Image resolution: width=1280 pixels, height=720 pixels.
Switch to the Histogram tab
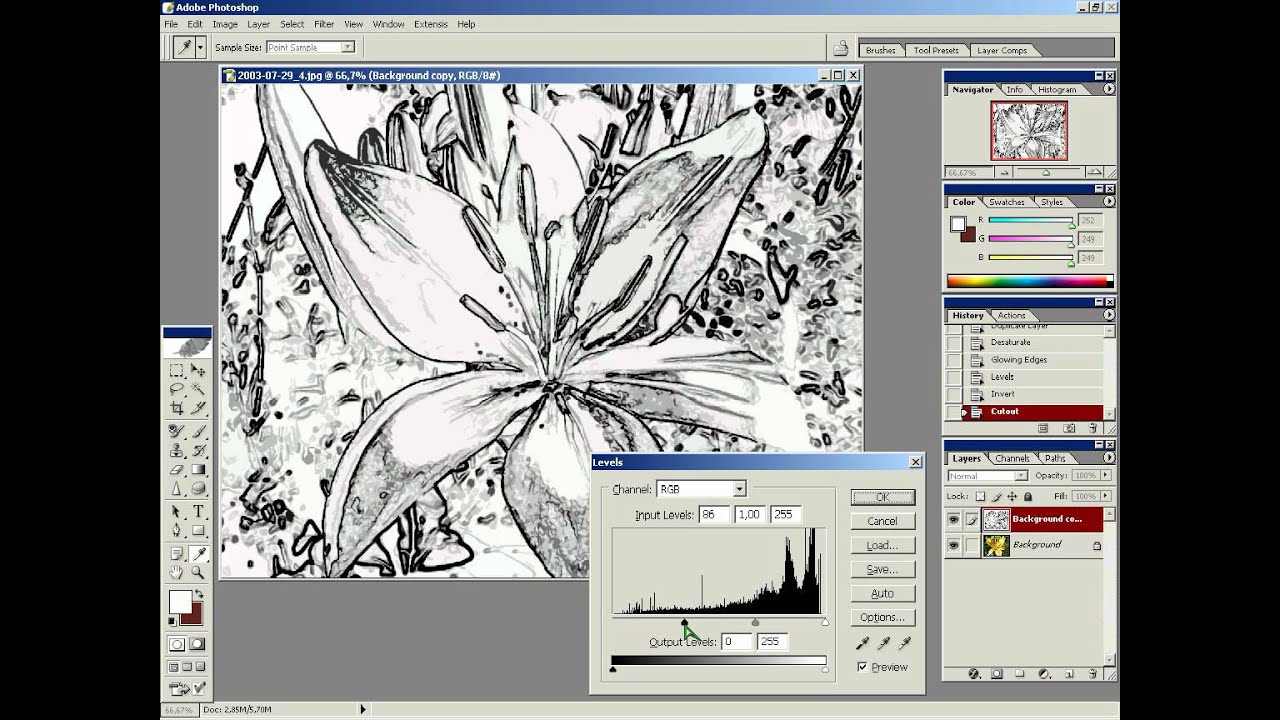point(1057,89)
